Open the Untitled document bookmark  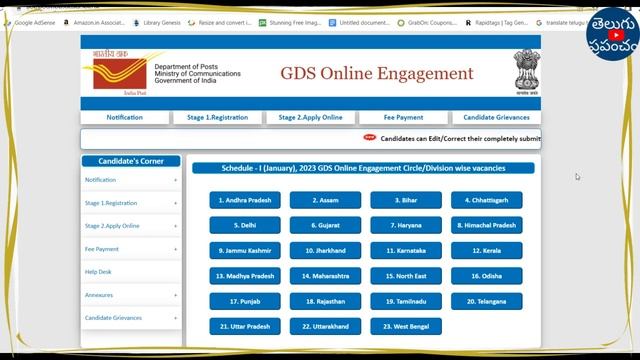360,23
